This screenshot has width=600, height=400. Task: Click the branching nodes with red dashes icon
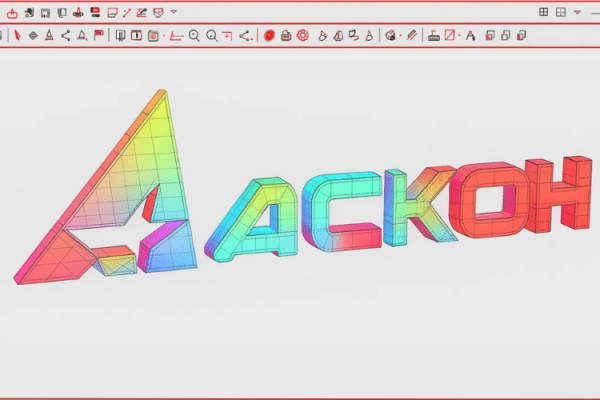[x=246, y=36]
